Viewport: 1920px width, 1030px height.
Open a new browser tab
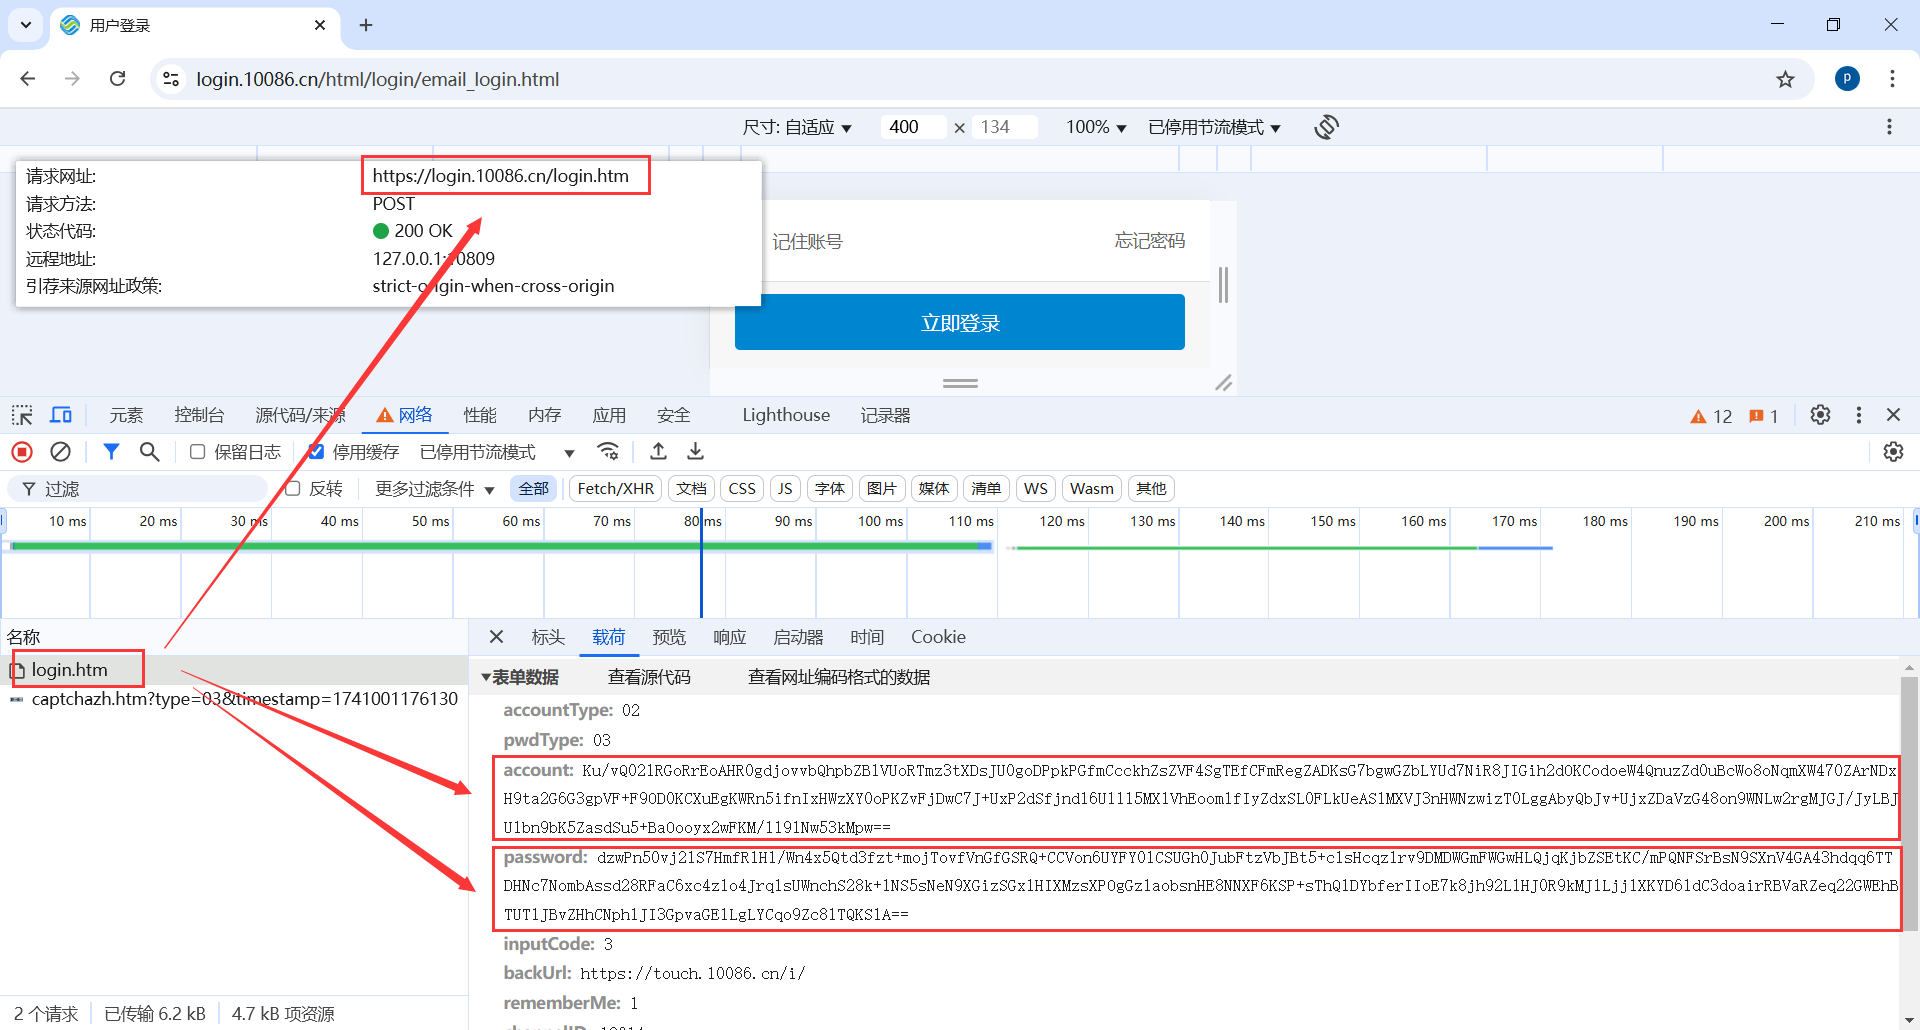366,25
